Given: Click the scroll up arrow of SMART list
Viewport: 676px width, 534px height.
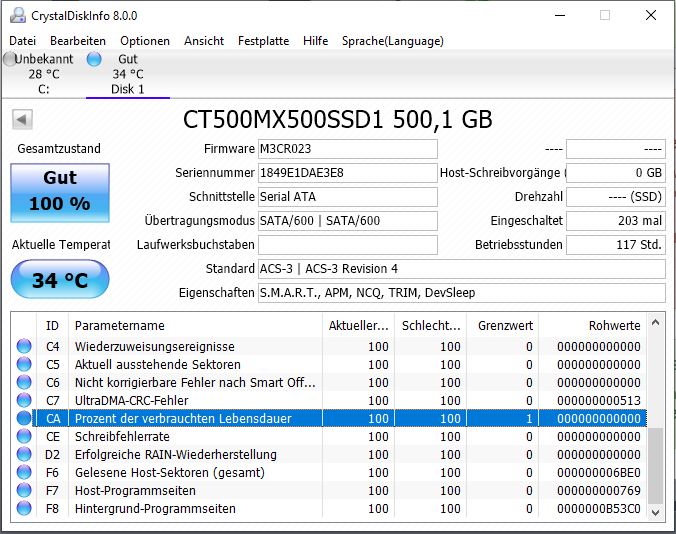Looking at the screenshot, I should pyautogui.click(x=655, y=322).
